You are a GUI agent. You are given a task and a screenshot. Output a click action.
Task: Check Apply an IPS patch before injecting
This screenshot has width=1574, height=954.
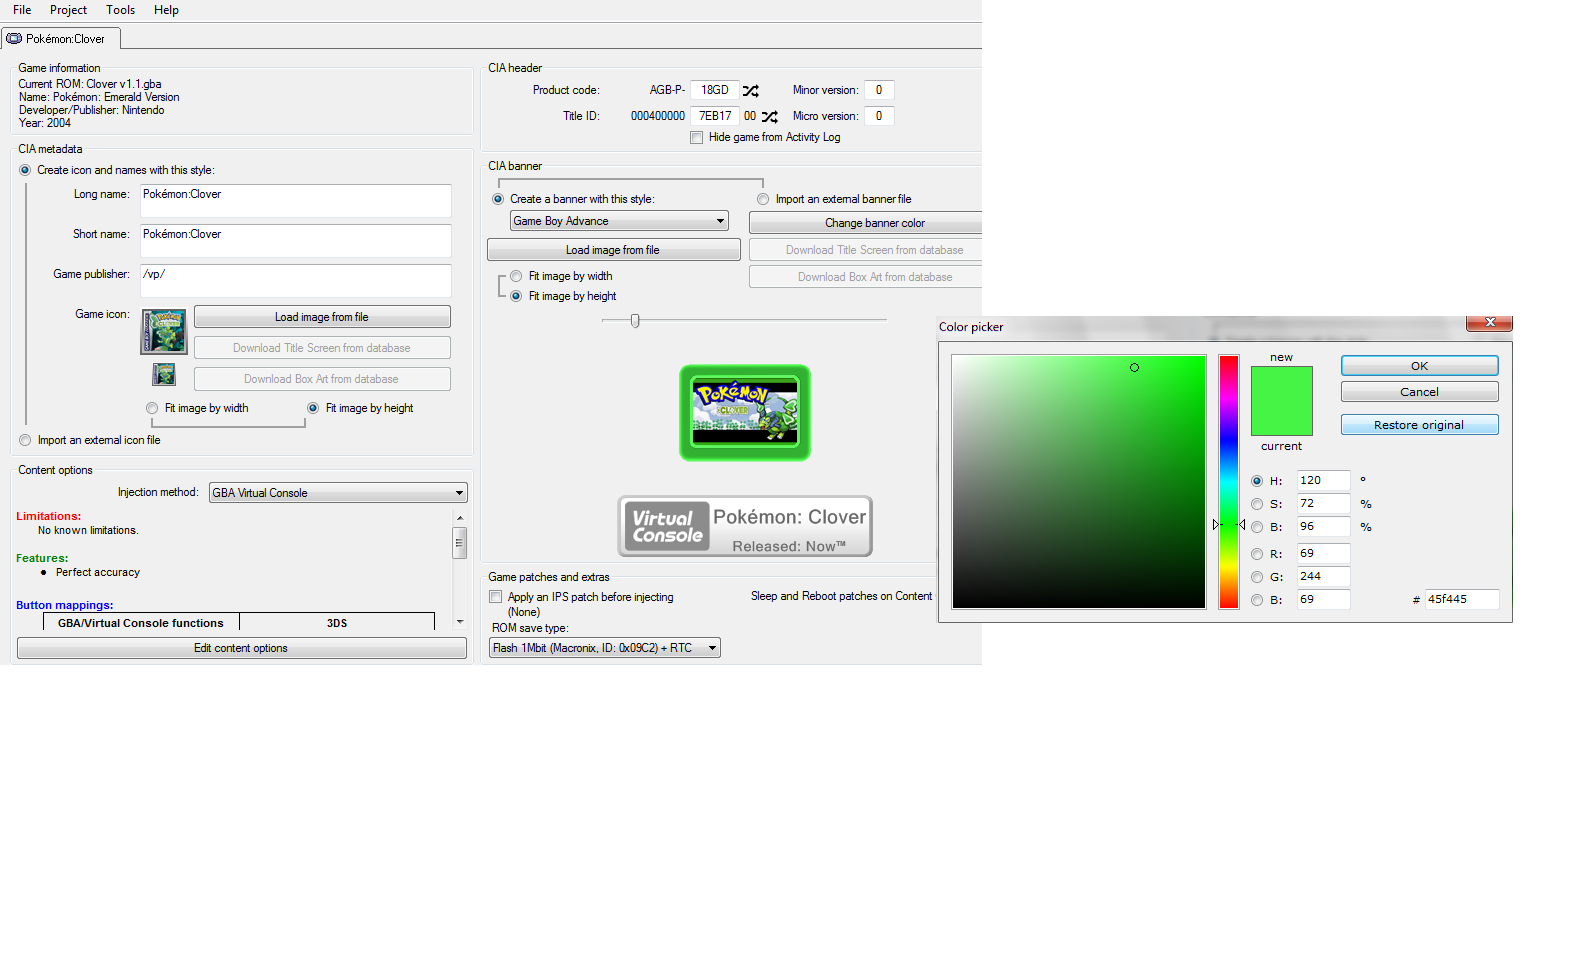tap(496, 597)
